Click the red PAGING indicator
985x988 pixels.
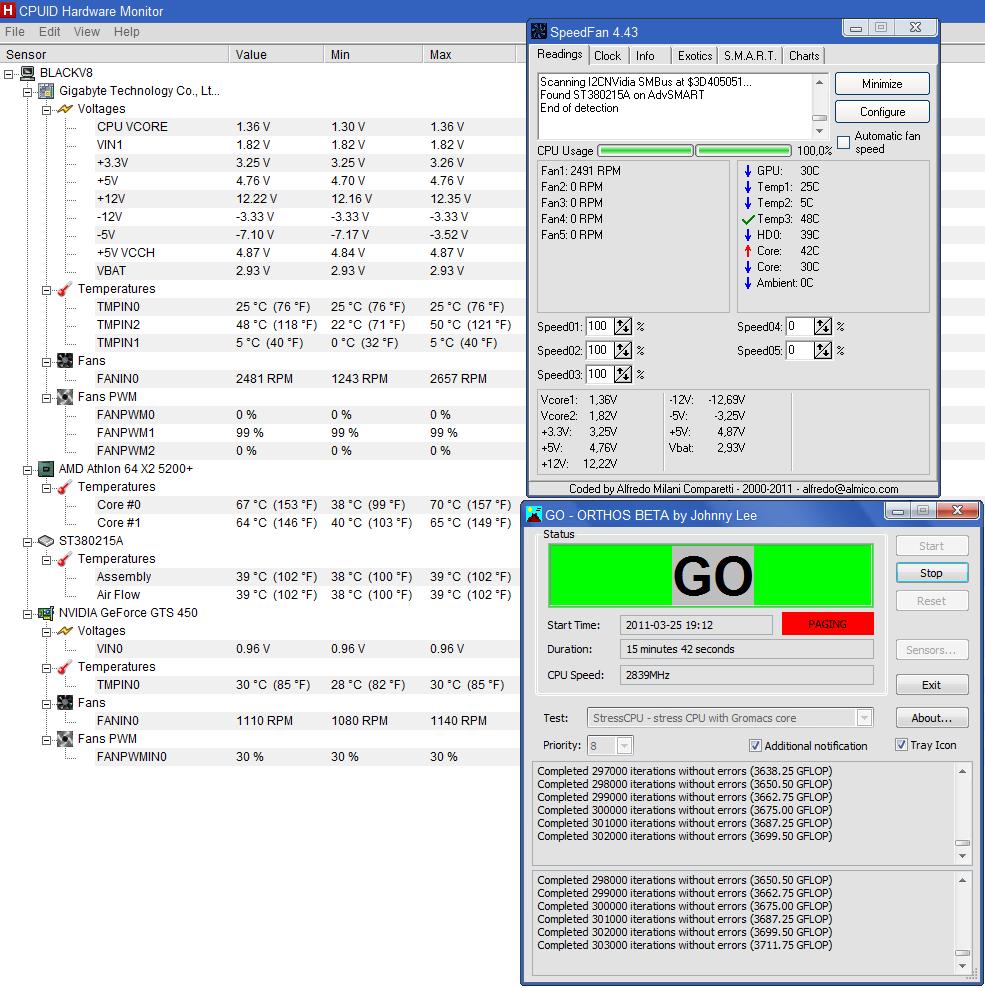[x=827, y=624]
